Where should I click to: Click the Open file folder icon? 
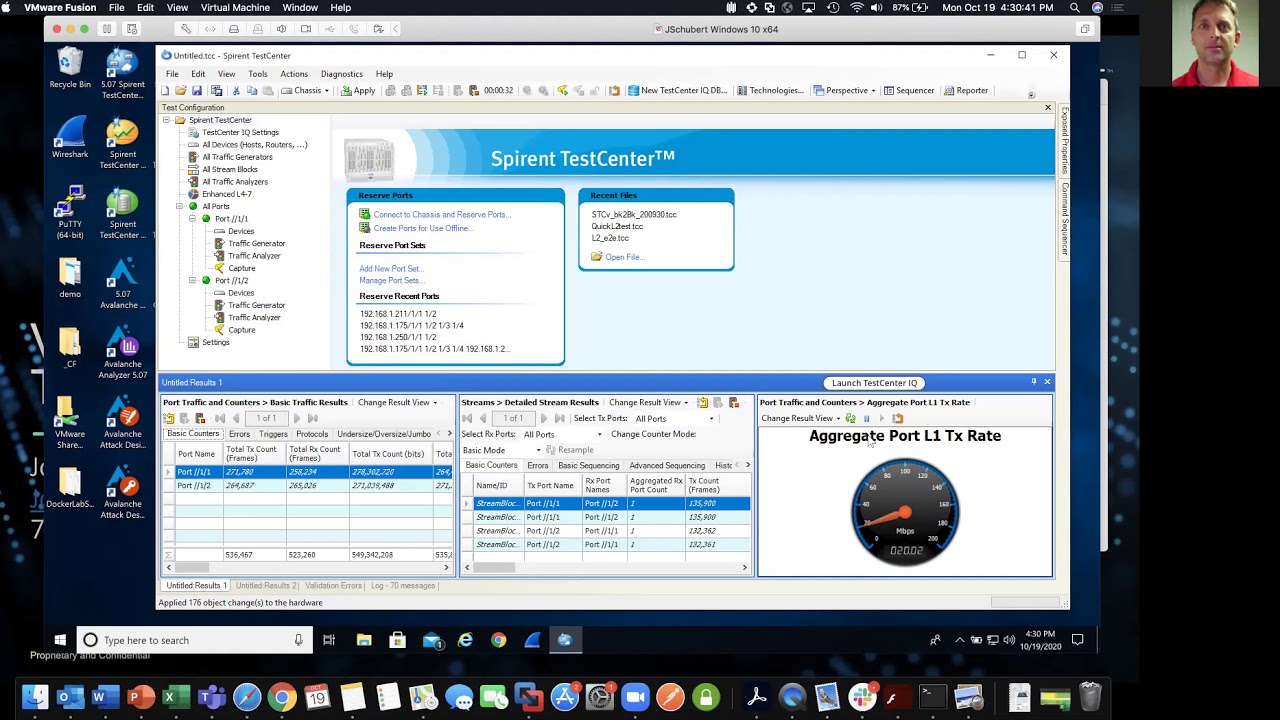coord(181,90)
